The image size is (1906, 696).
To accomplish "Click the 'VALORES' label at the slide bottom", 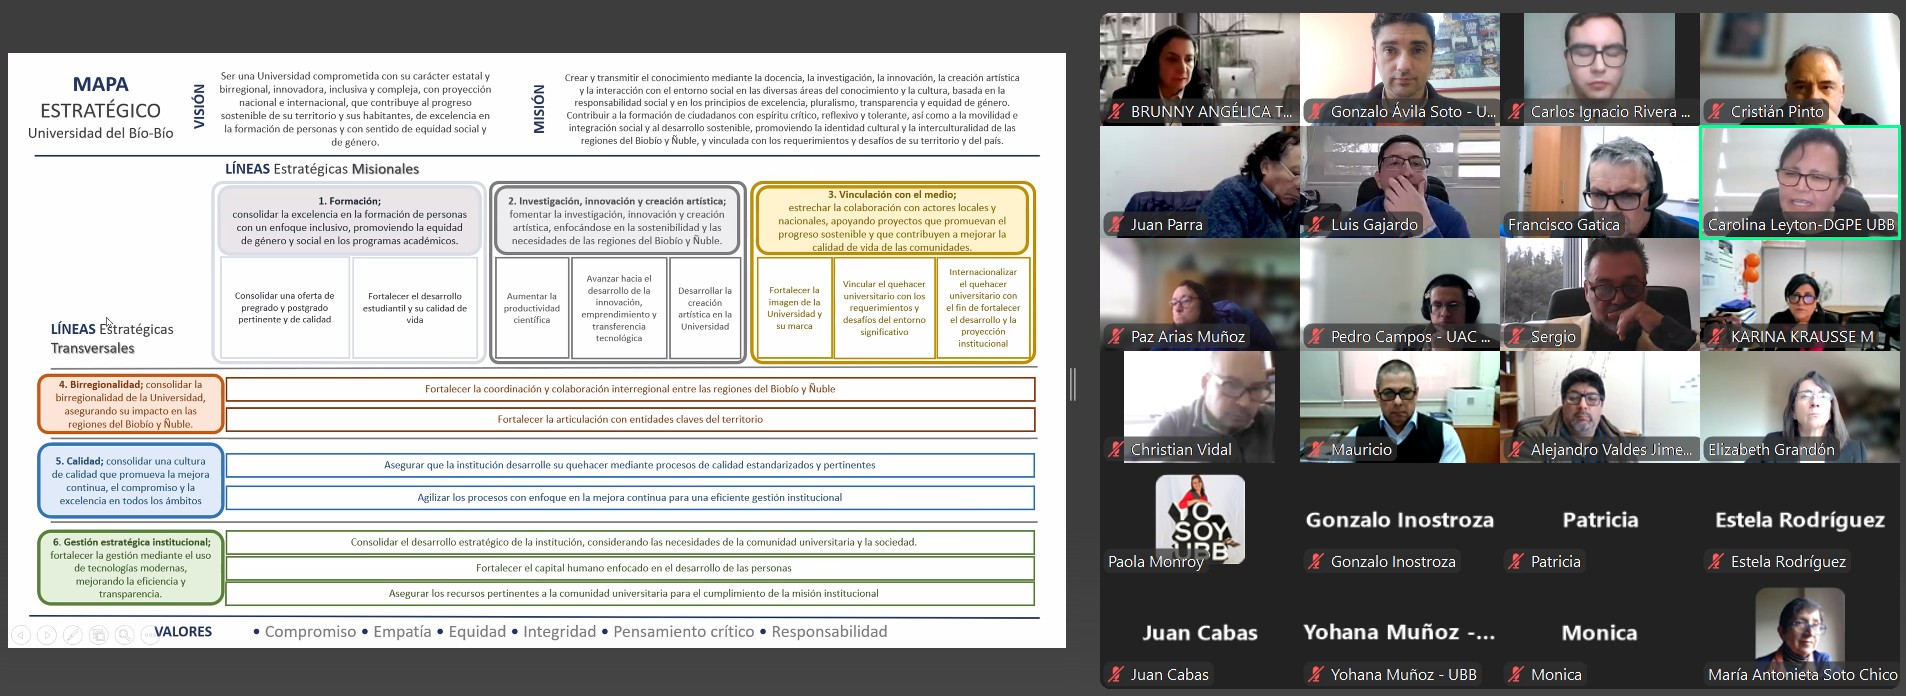I will (183, 632).
